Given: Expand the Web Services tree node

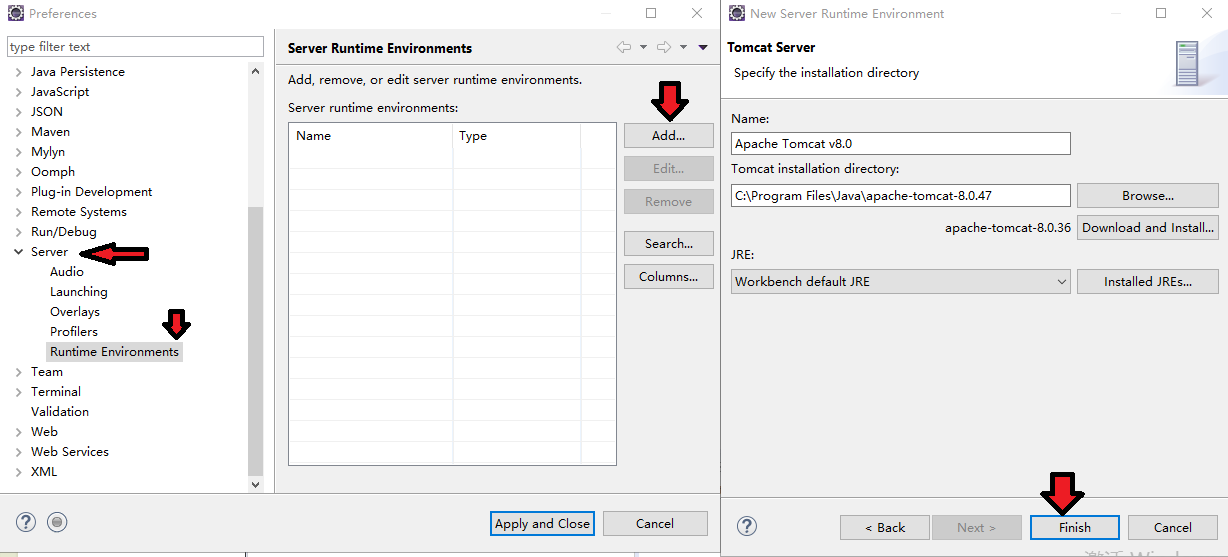Looking at the screenshot, I should 18,452.
